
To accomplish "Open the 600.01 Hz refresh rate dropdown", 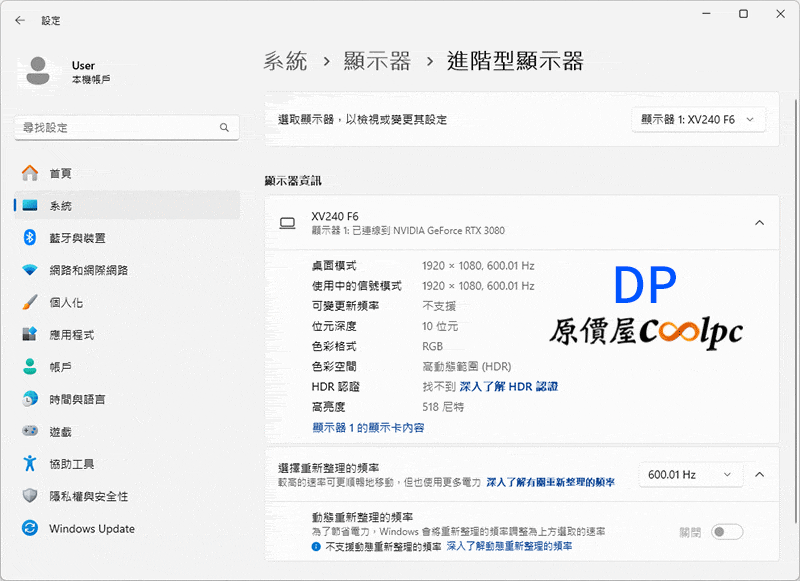I will [688, 474].
